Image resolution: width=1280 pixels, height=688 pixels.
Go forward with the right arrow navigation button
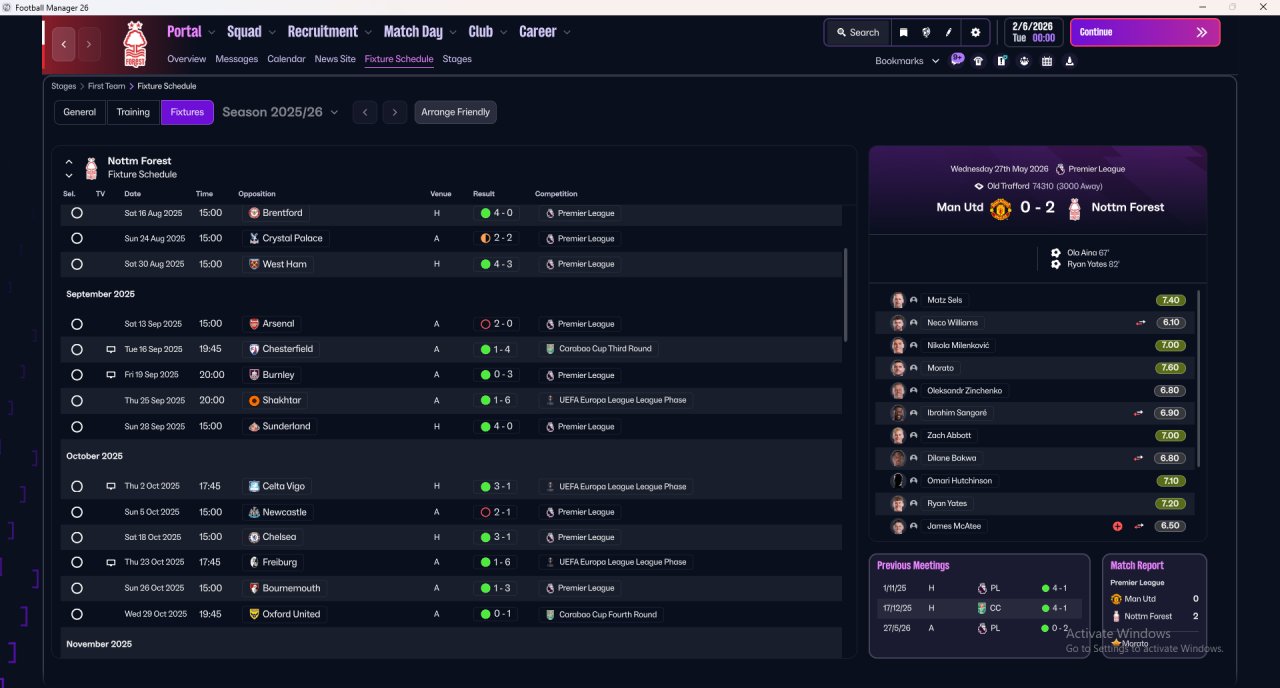click(89, 44)
